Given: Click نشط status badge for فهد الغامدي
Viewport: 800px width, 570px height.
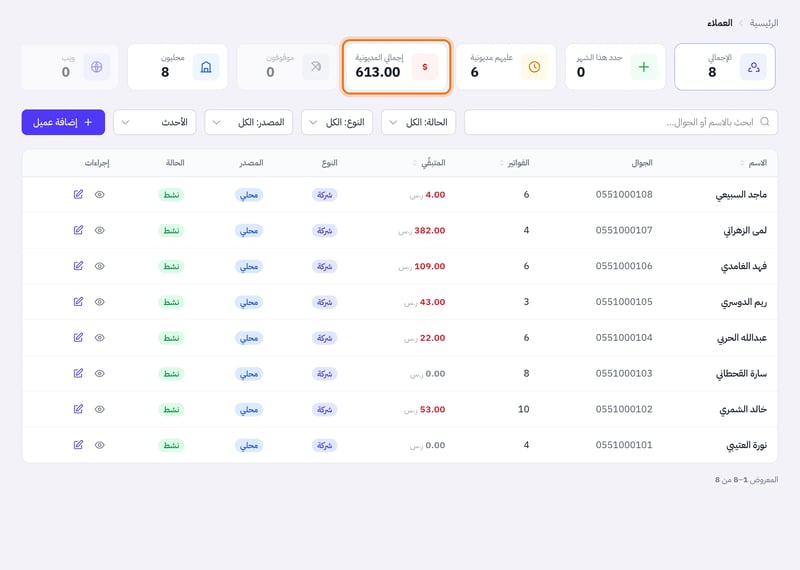Looking at the screenshot, I should click(171, 266).
